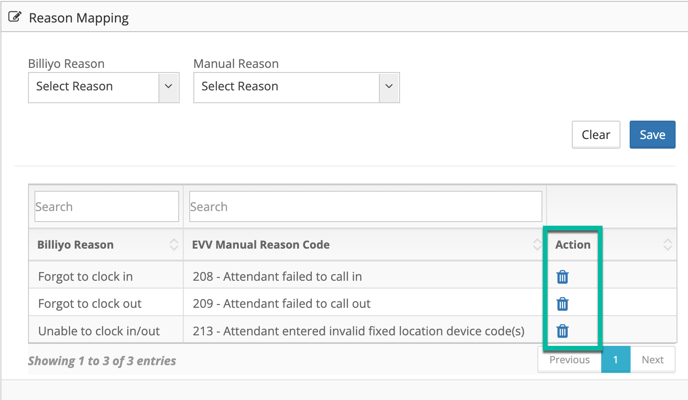This screenshot has height=400, width=688.
Task: Click the Clear button
Action: 596,135
